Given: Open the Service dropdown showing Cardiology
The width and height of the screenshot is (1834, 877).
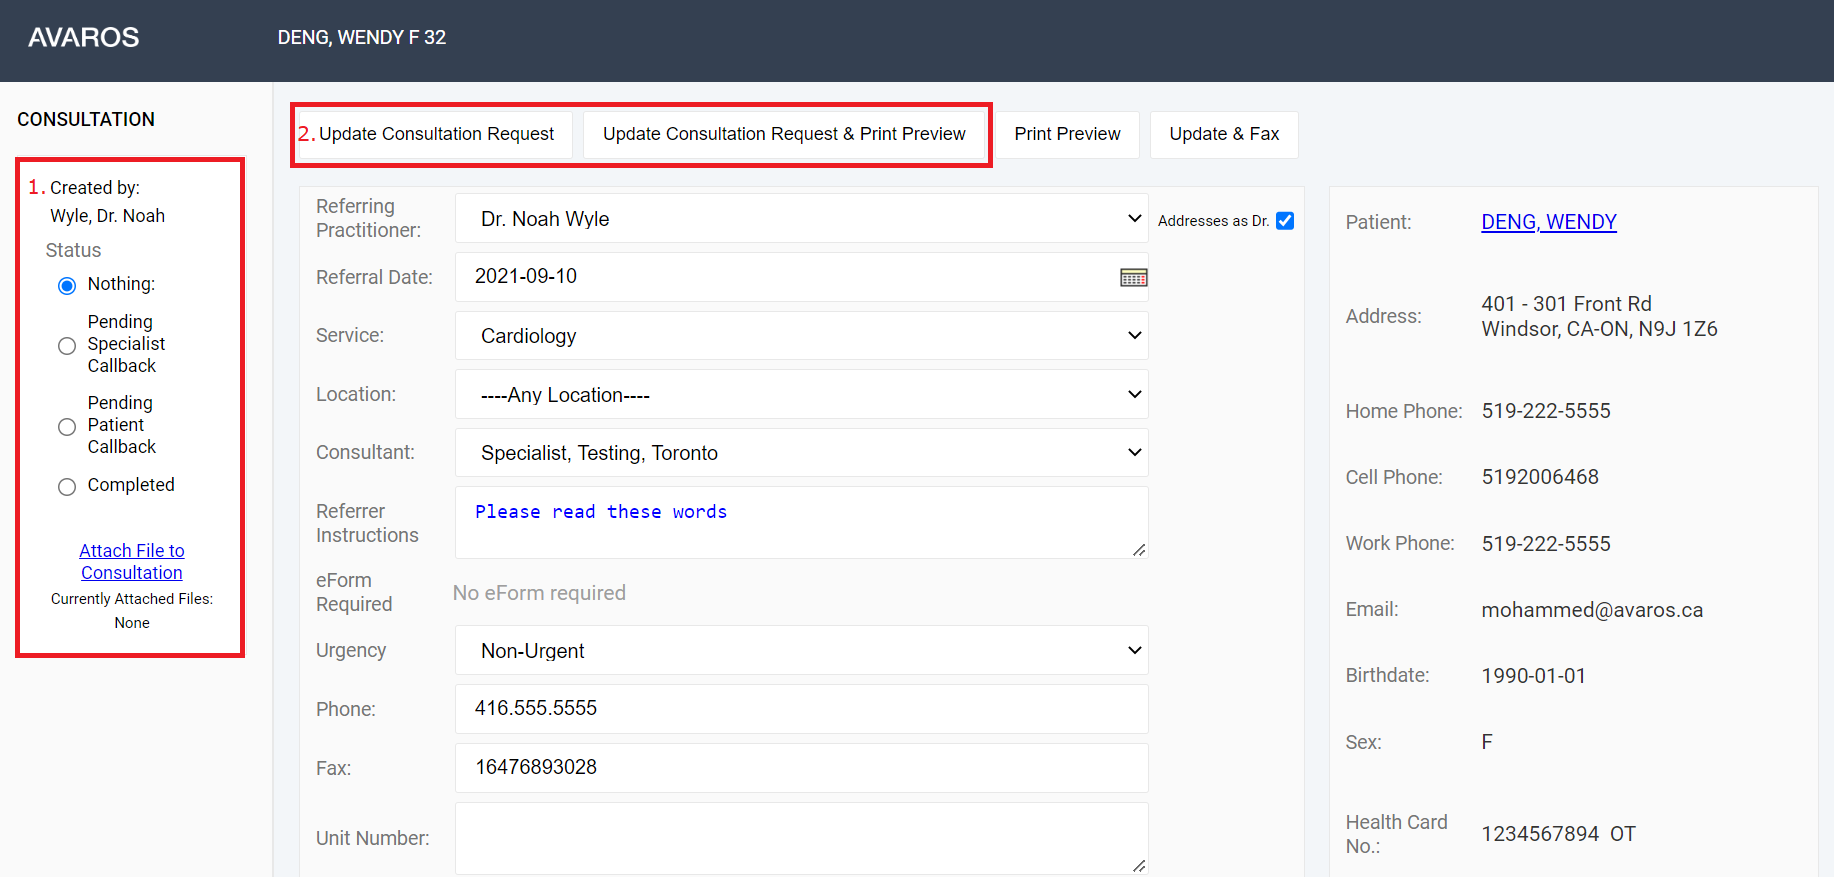Looking at the screenshot, I should click(801, 336).
